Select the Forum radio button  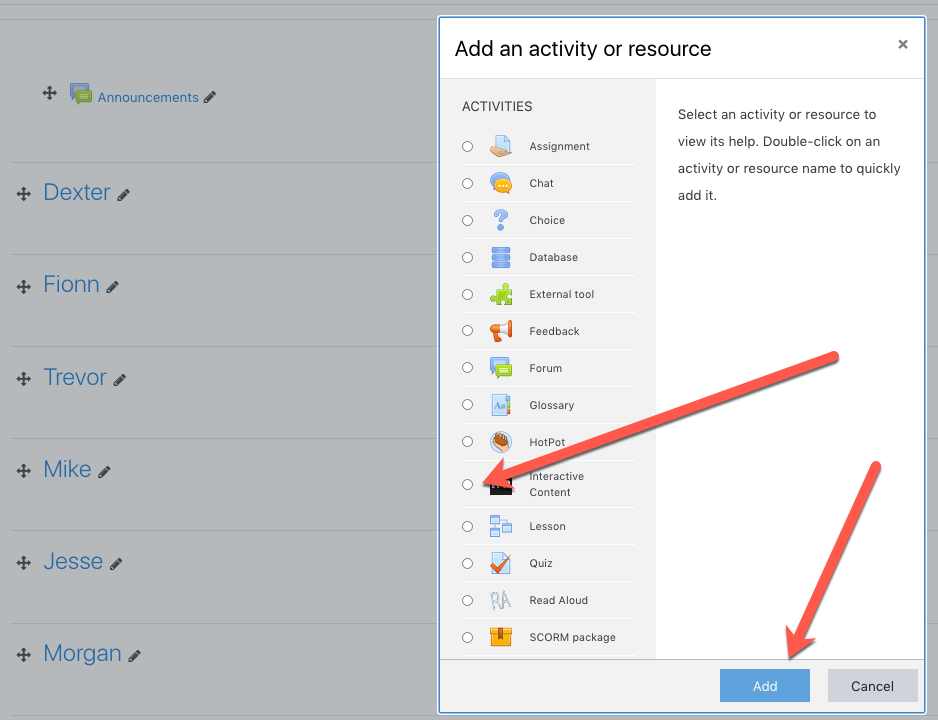[x=467, y=368]
